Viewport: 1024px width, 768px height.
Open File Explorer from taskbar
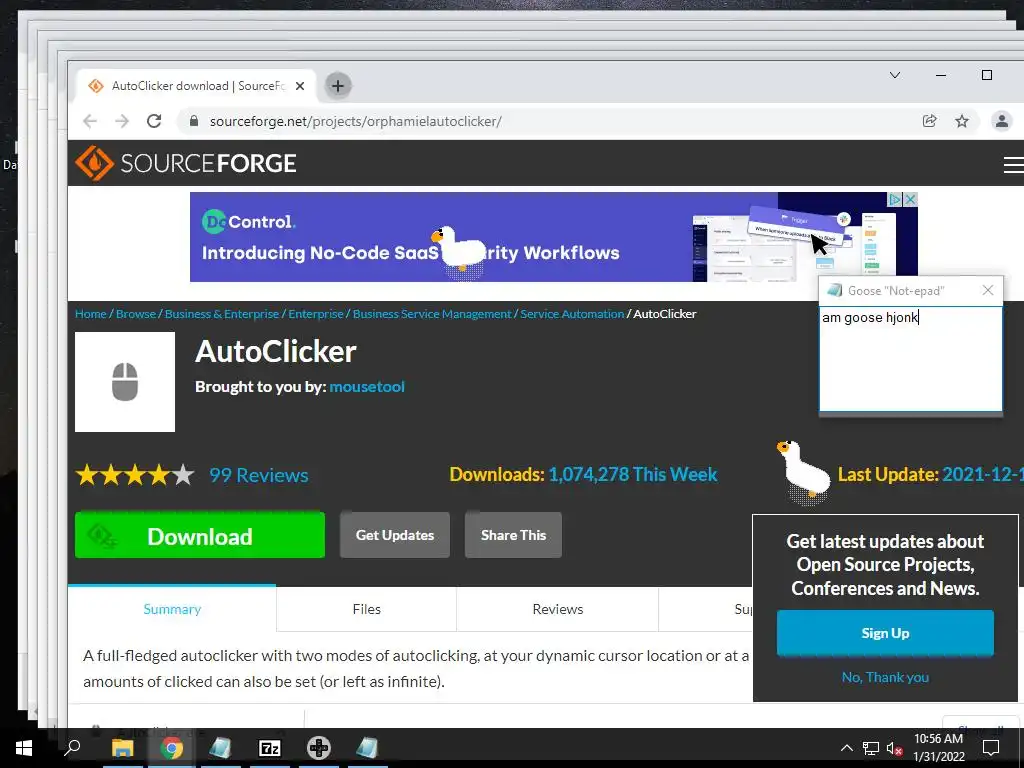[122, 748]
